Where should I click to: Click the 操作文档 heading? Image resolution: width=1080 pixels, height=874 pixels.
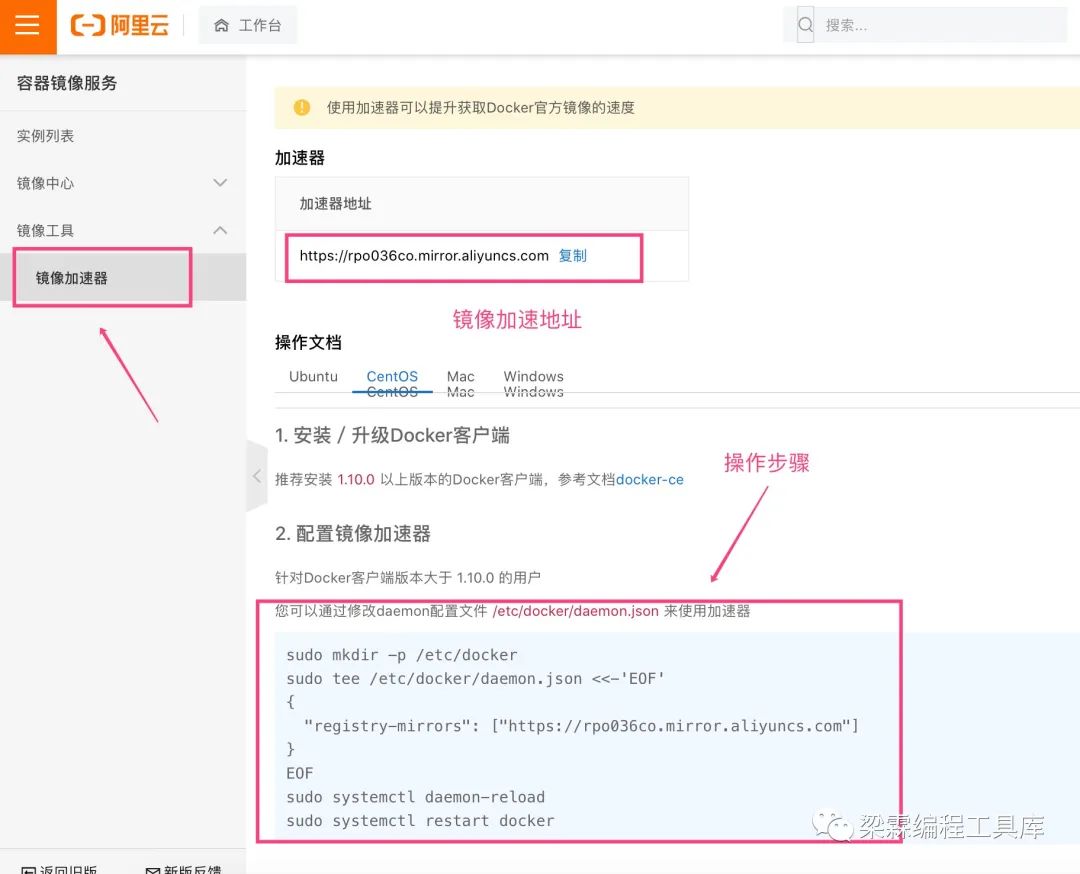tap(308, 342)
